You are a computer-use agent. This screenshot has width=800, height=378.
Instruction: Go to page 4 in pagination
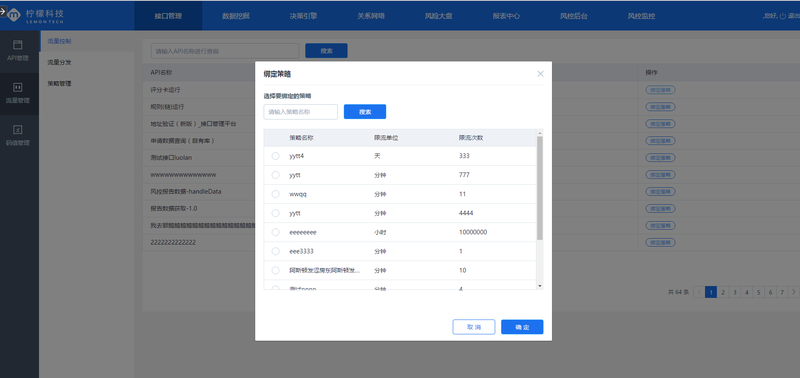pyautogui.click(x=746, y=292)
